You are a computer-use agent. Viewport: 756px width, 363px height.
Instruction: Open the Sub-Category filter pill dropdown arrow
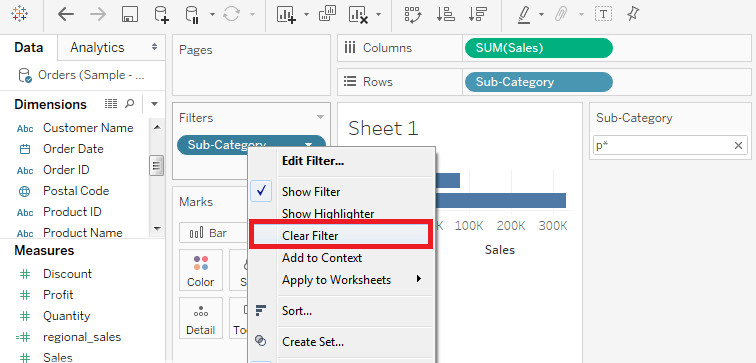(x=309, y=145)
